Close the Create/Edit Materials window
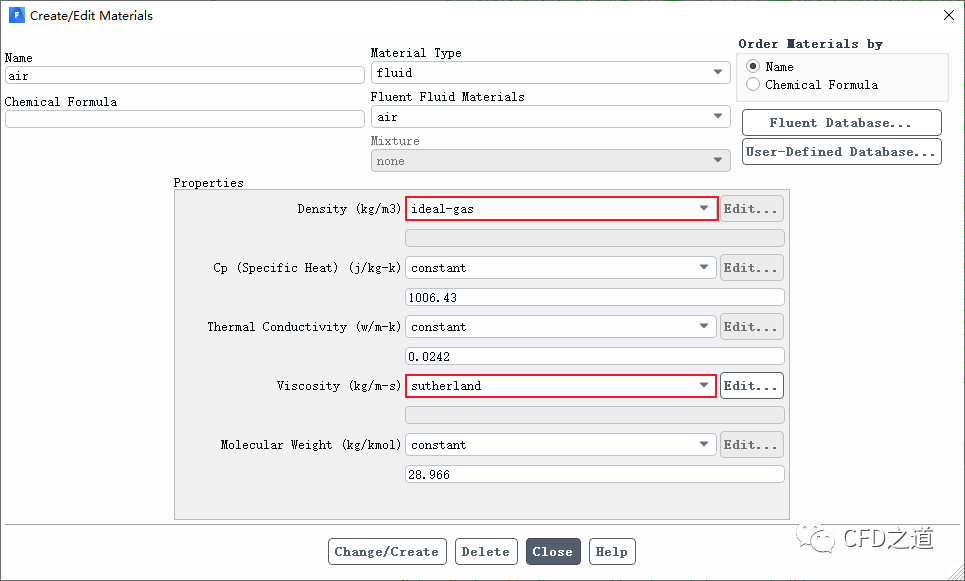The width and height of the screenshot is (965, 581). pos(948,15)
